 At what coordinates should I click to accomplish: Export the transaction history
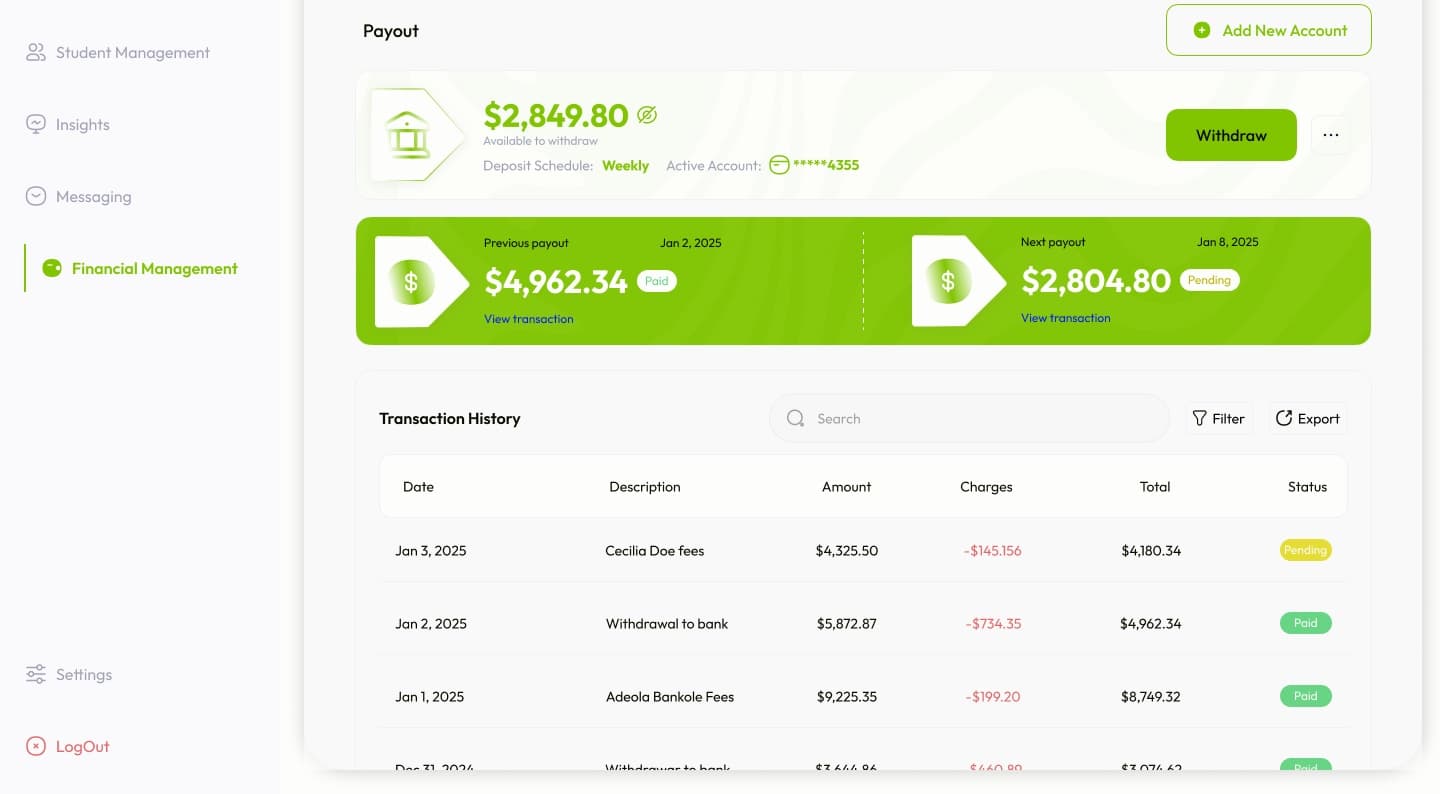click(1308, 418)
